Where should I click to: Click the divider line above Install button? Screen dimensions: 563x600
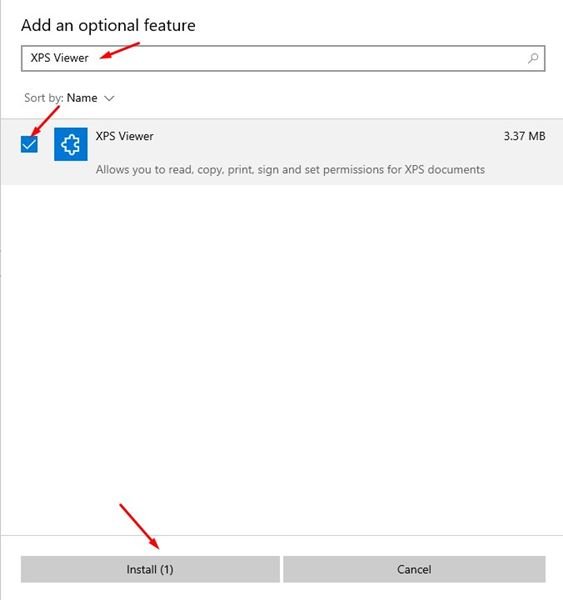pyautogui.click(x=282, y=535)
